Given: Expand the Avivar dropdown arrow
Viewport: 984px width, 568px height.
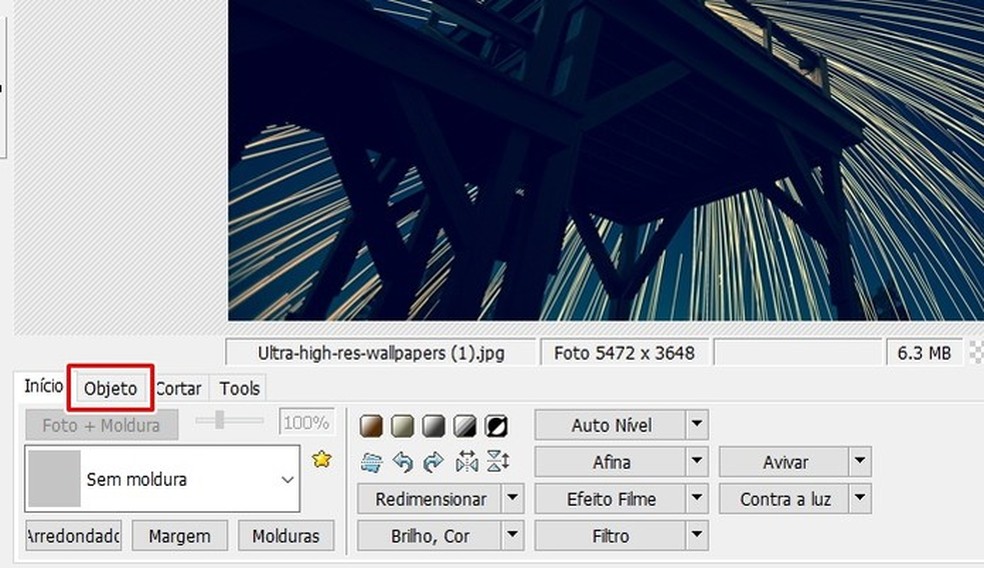Looking at the screenshot, I should click(860, 463).
